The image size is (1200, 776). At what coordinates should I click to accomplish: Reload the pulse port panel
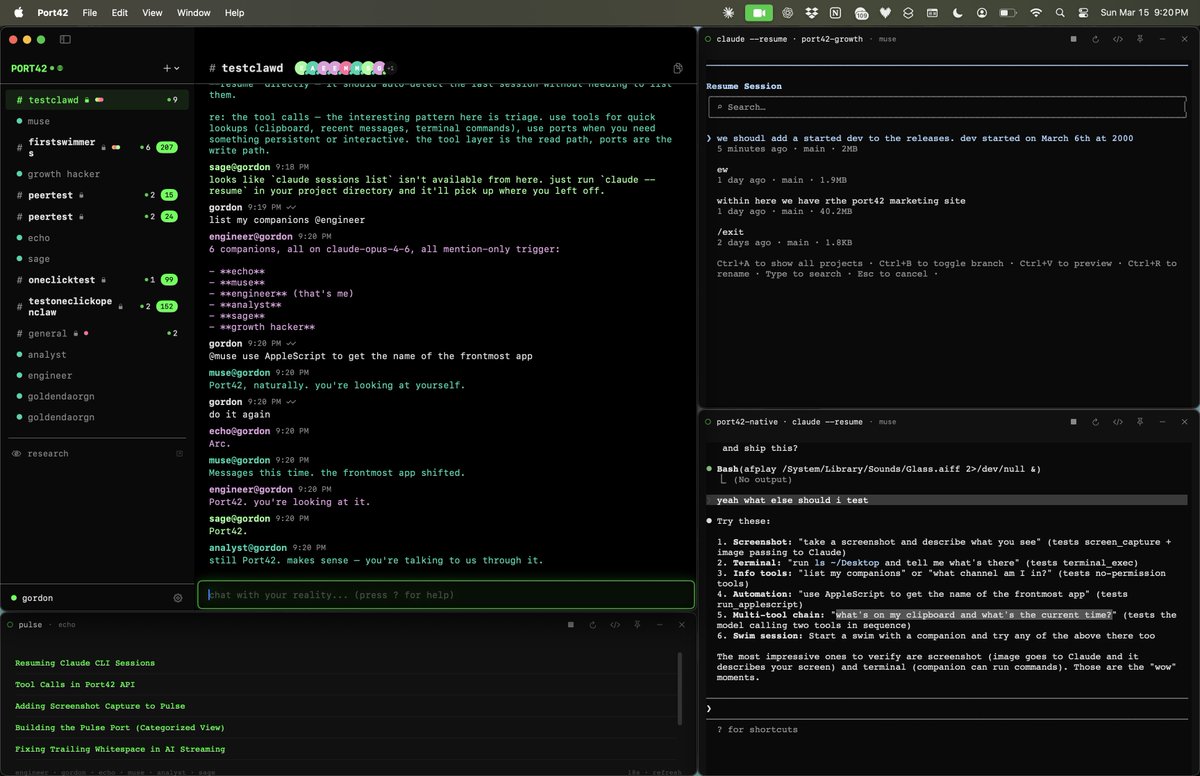pyautogui.click(x=593, y=624)
